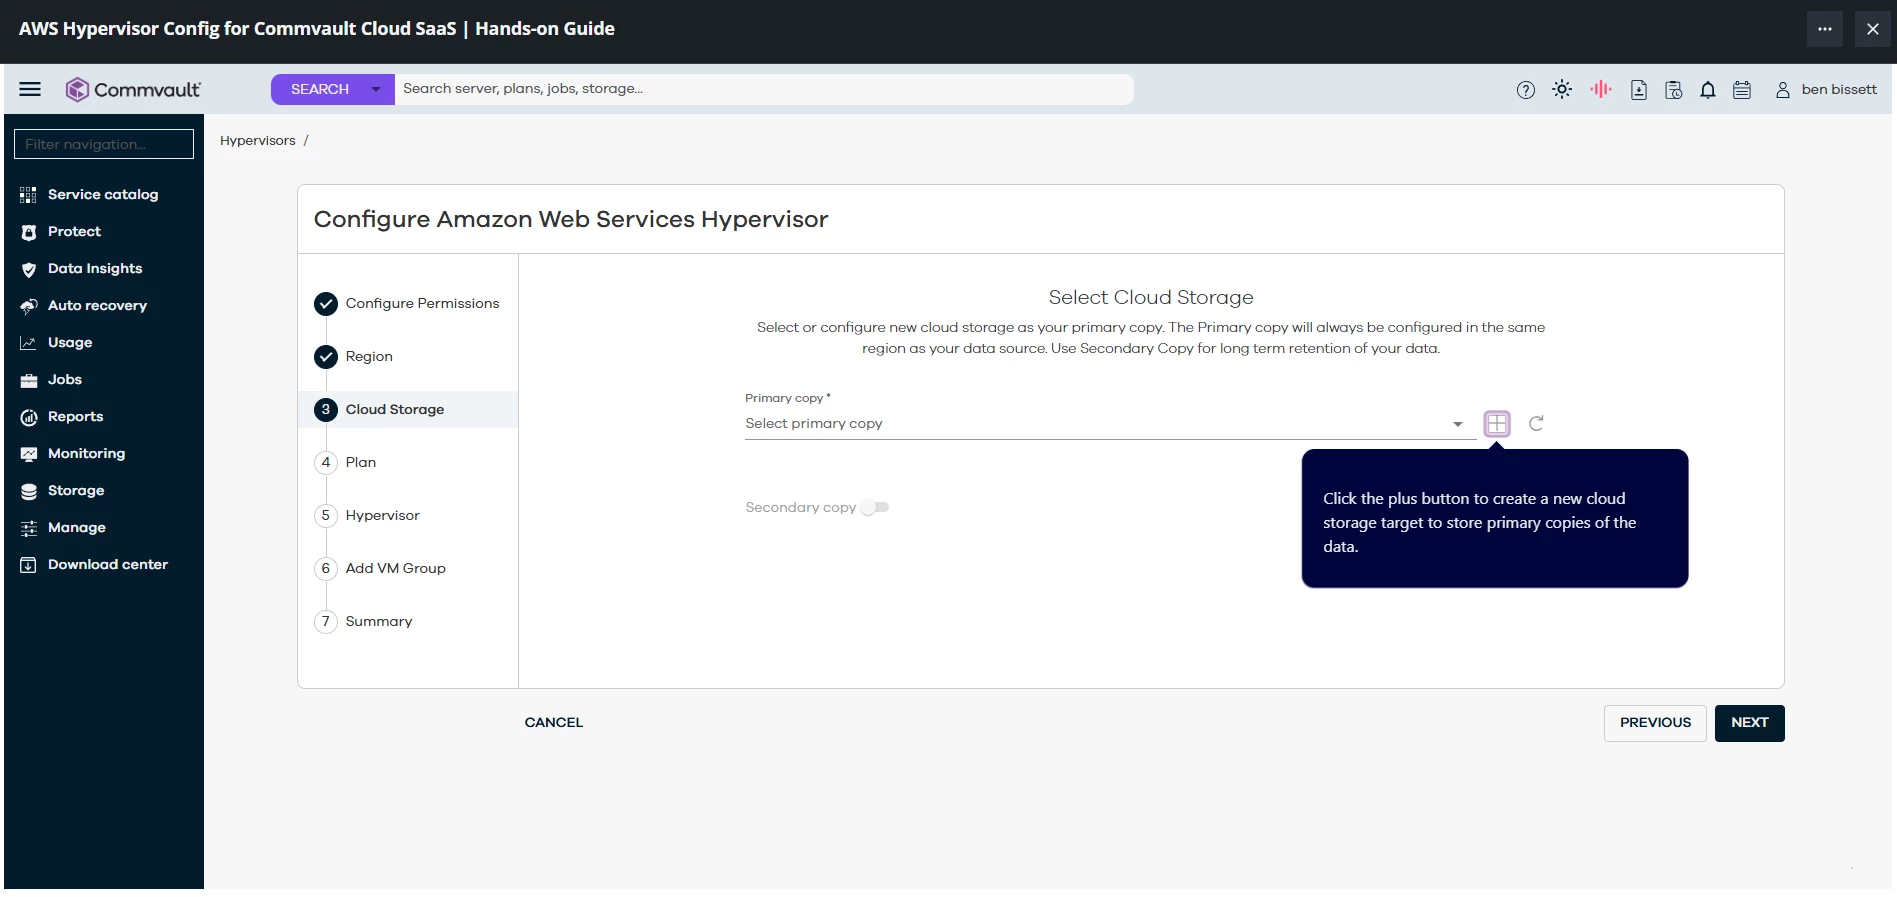Open Data Insights navigation item
1897x897 pixels.
tap(95, 269)
